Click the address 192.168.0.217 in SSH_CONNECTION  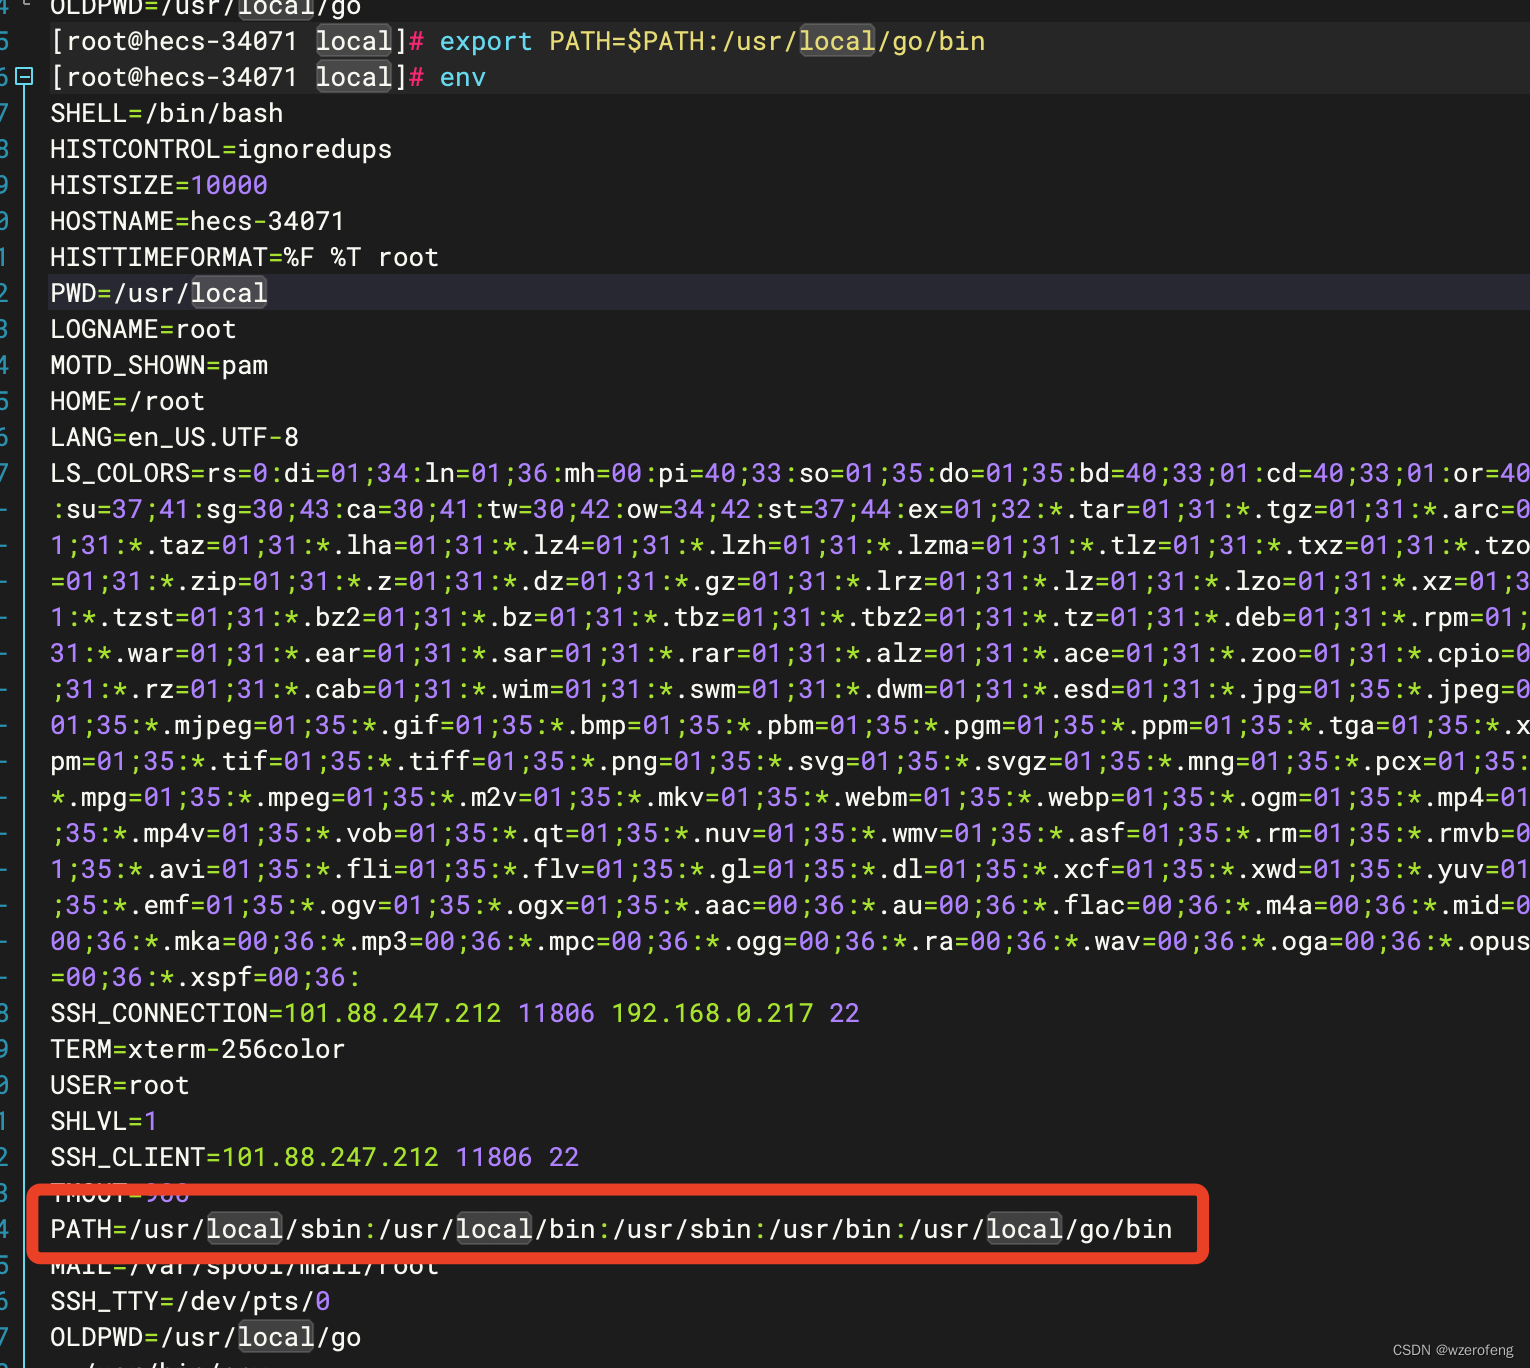(x=712, y=1014)
